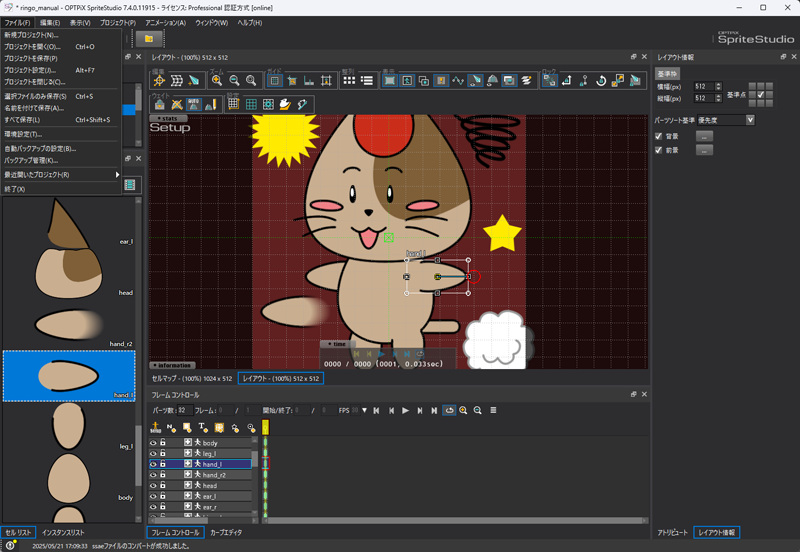Viewport: 800px width, 552px height.
Task: Click the clear weight icon with orange cross
Action: tap(177, 105)
